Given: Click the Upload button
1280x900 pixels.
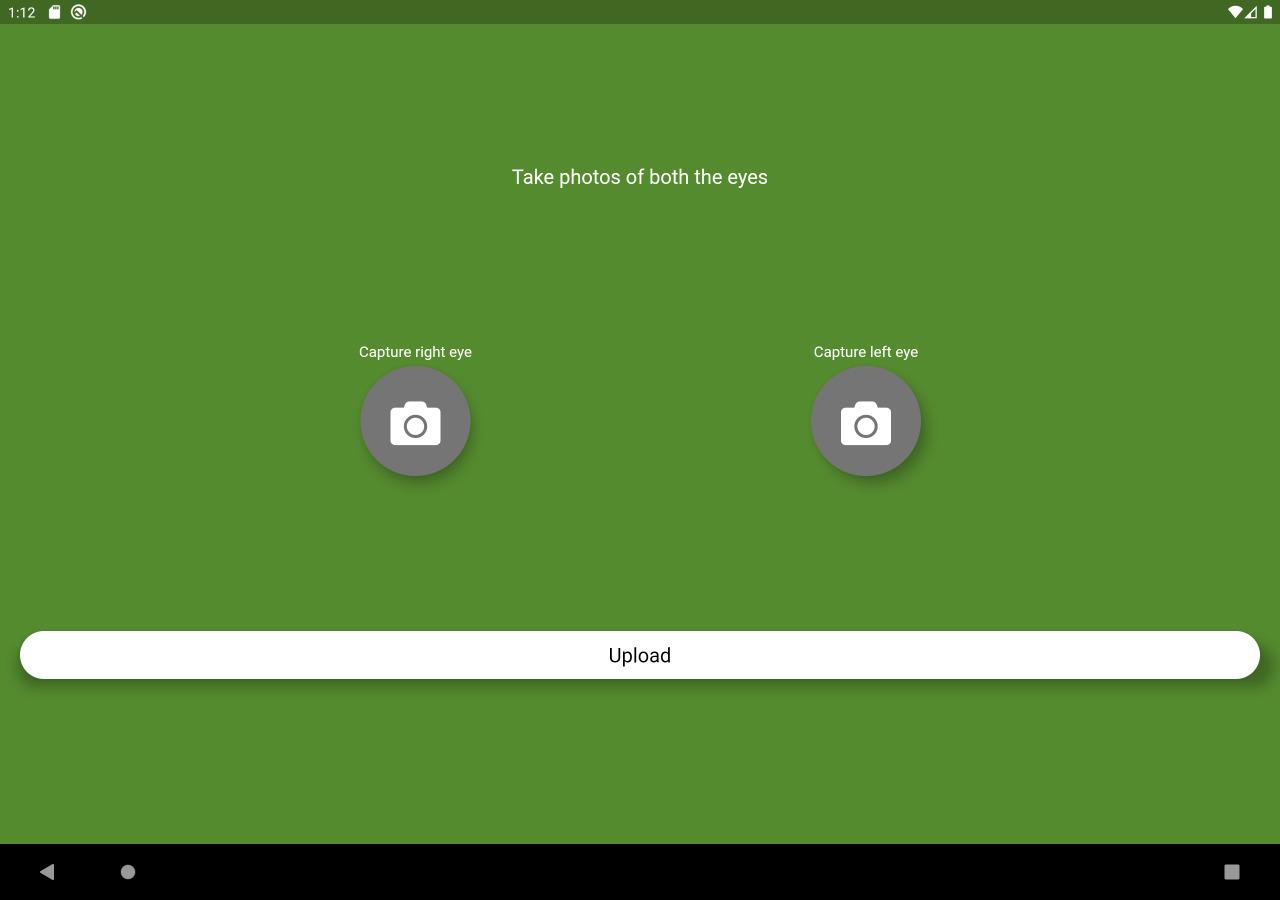Looking at the screenshot, I should coord(640,655).
